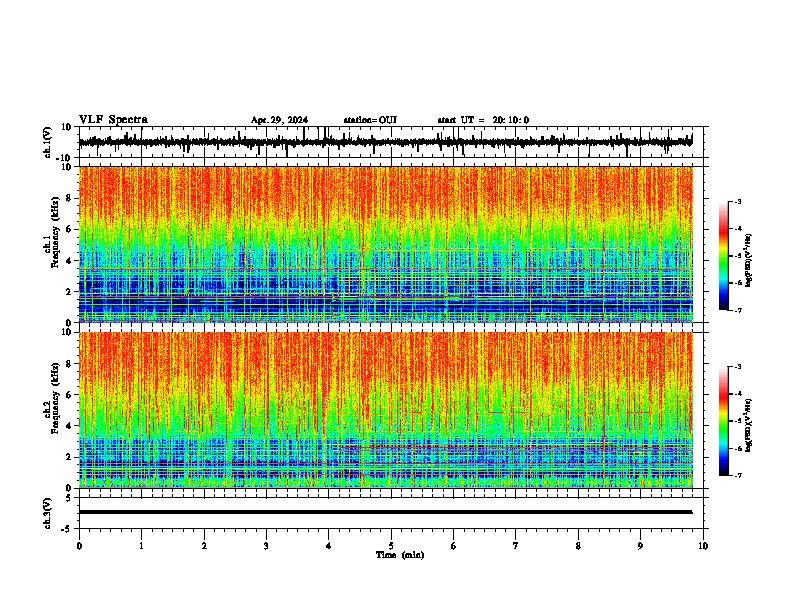This screenshot has height=612, width=792.
Task: Click the time axis tick label "1"
Action: coord(141,546)
